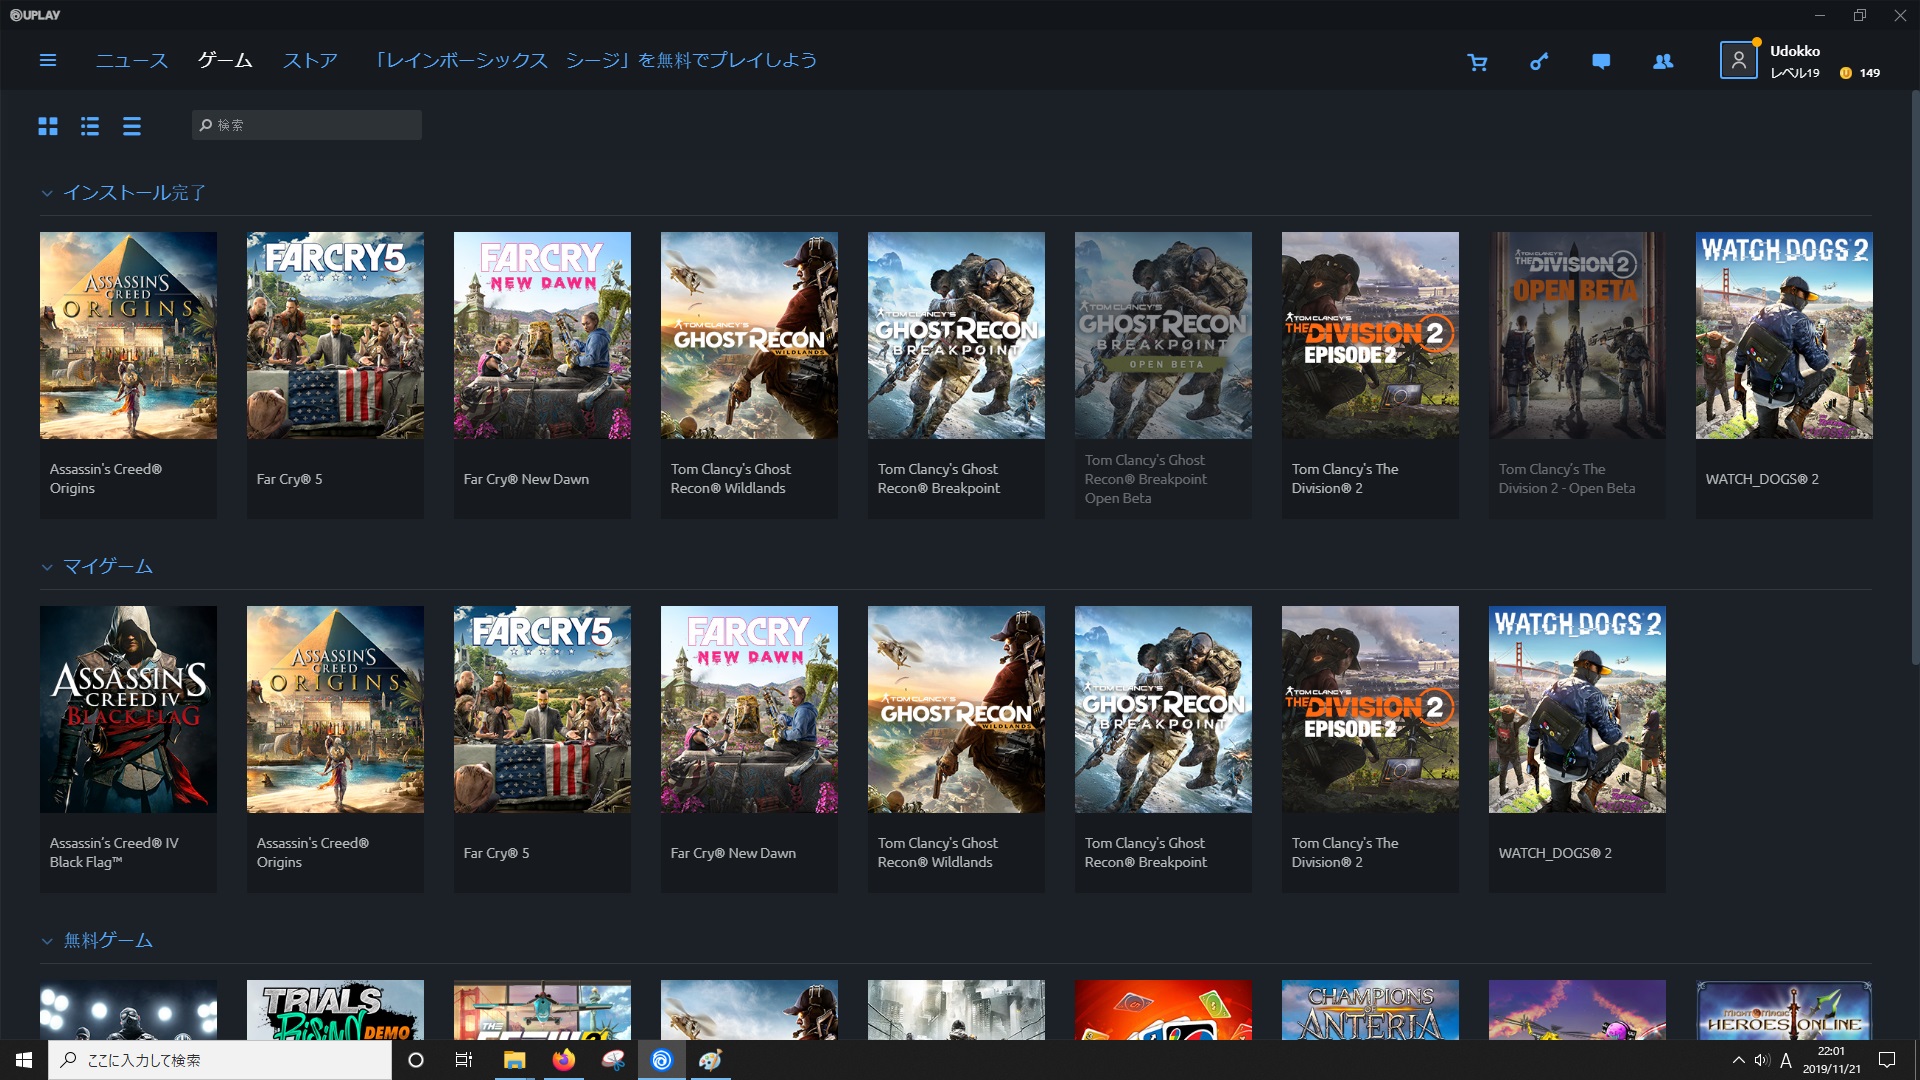Open the friends list icon
The image size is (1920, 1080).
pos(1663,62)
